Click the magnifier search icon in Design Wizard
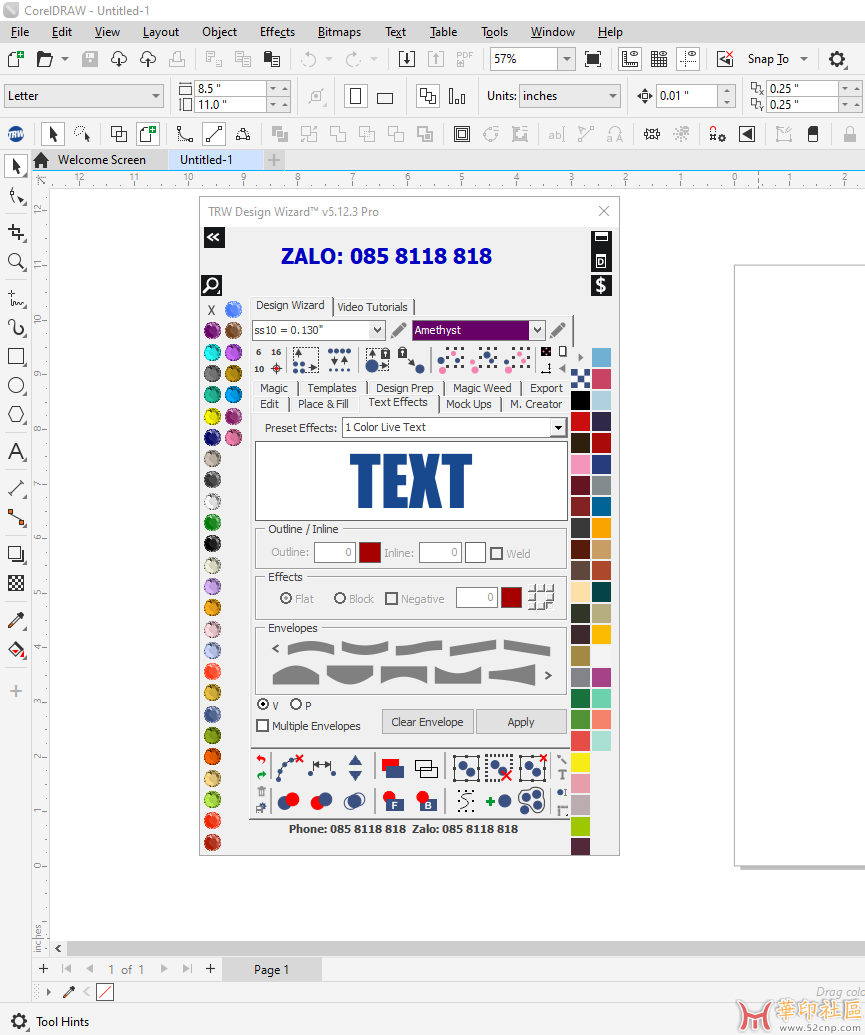865x1035 pixels. point(211,285)
